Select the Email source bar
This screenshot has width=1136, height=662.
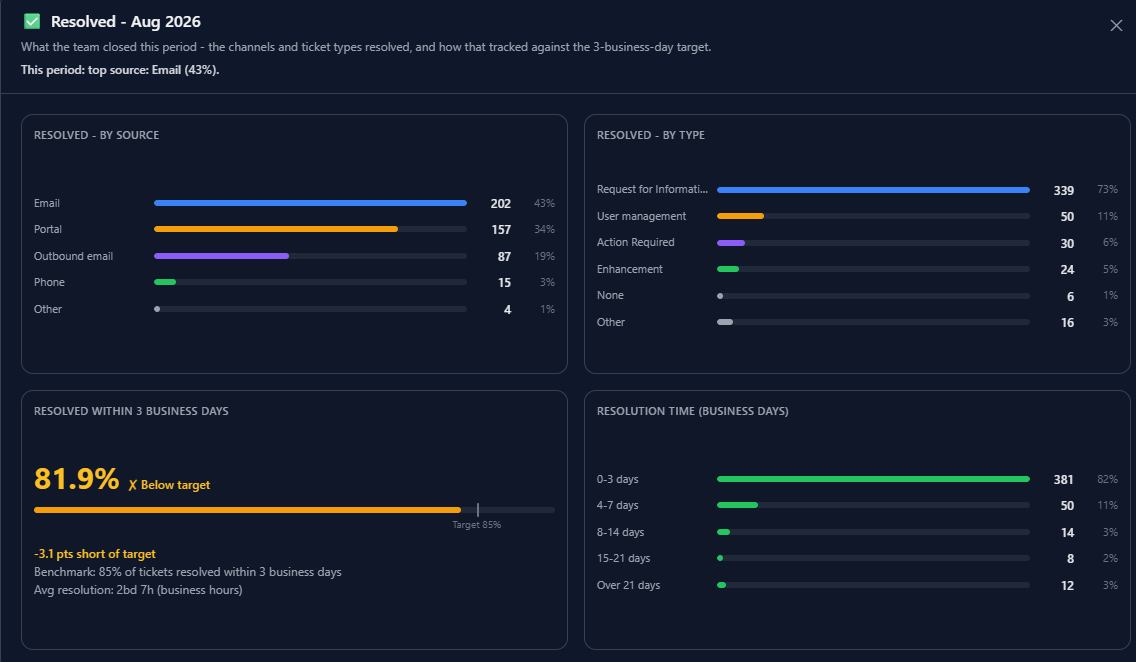[310, 204]
